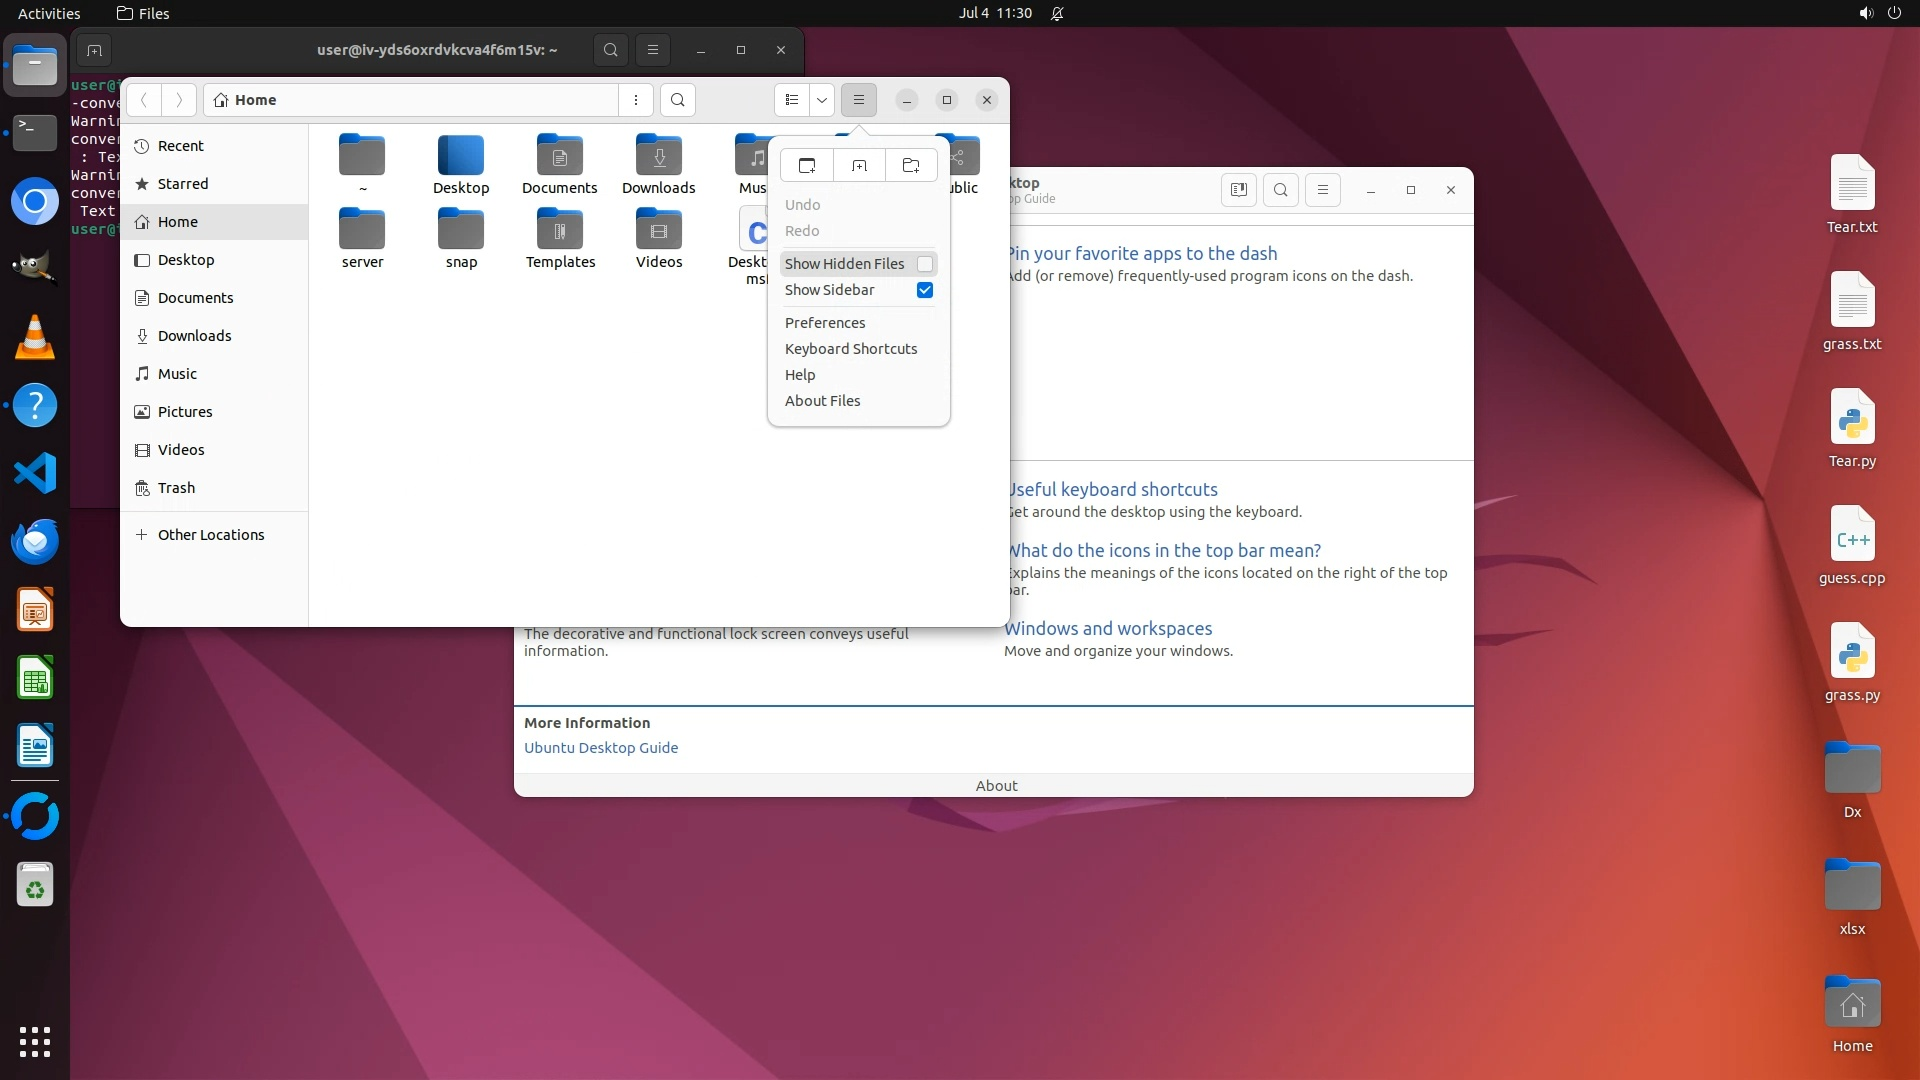This screenshot has width=1920, height=1080.
Task: Click the Files search magnifier icon
Action: point(678,100)
